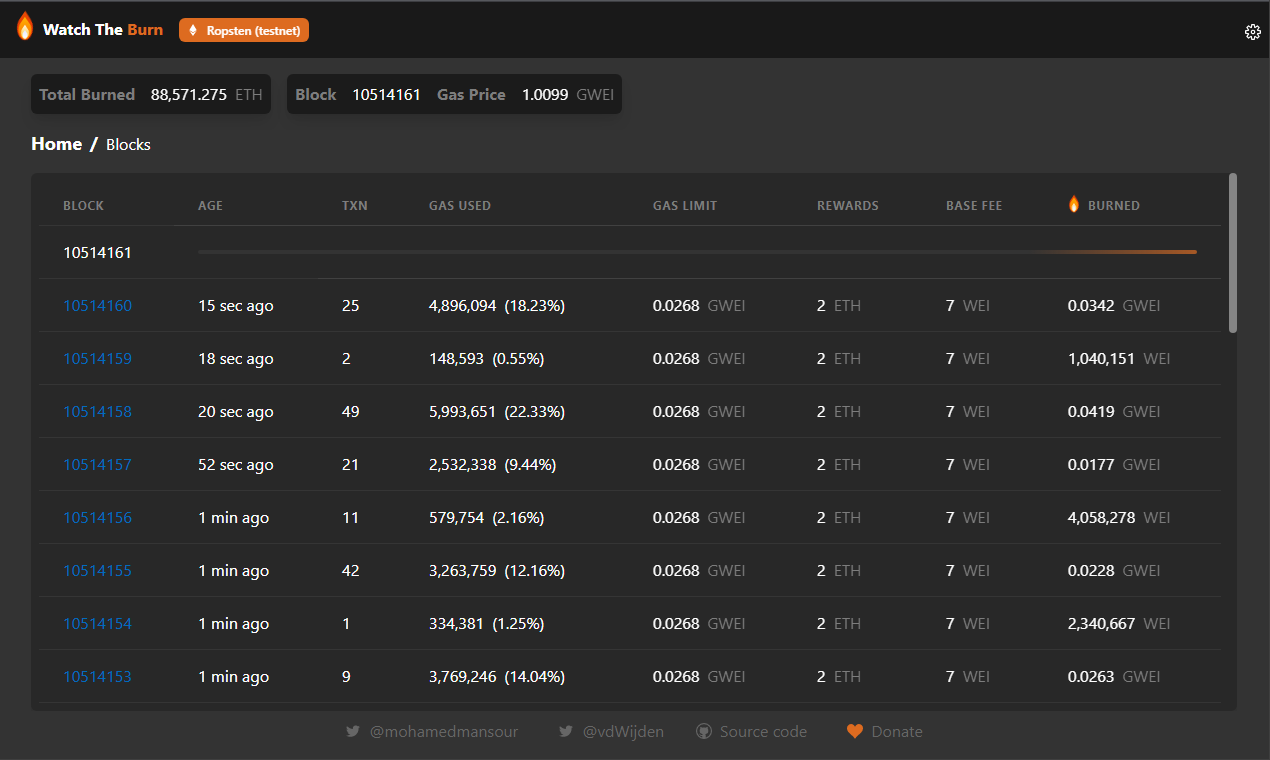
Task: Click burned value 4,058,278 WEI
Action: (x=1119, y=518)
